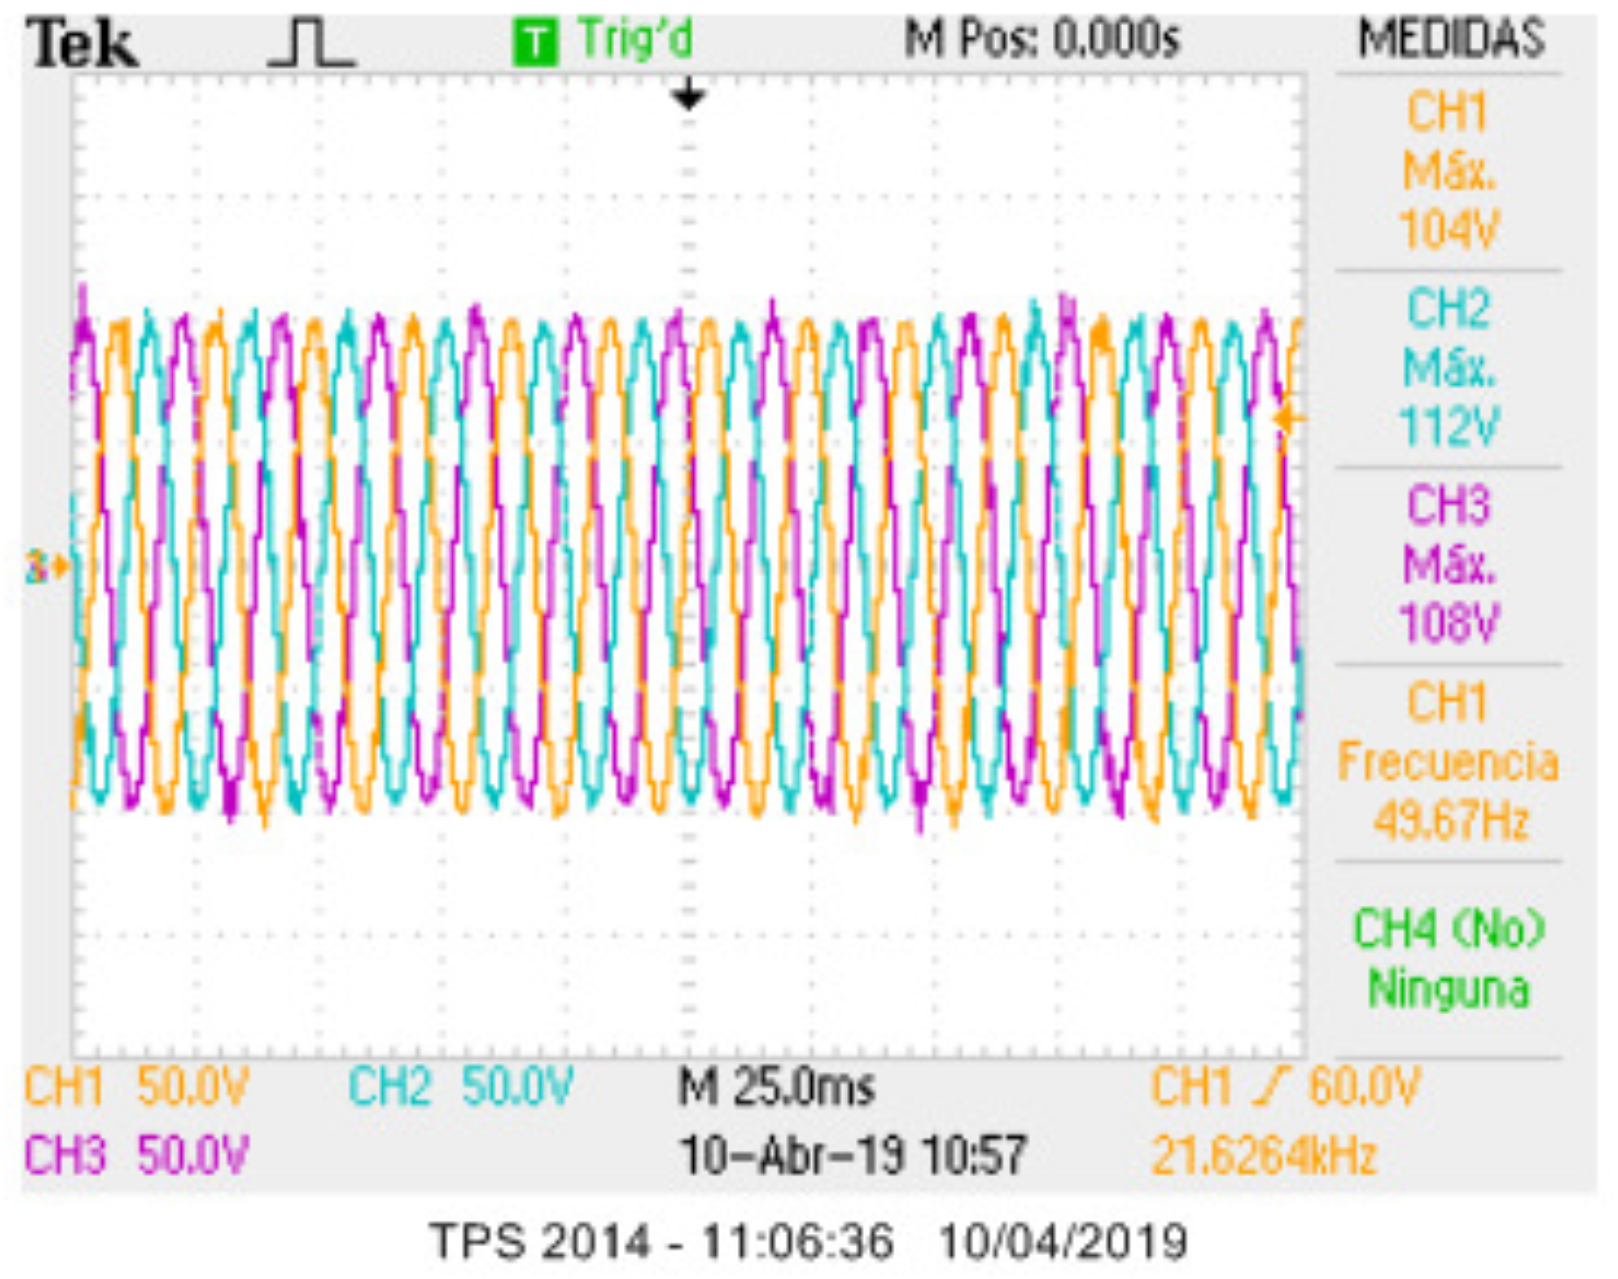Click the green Trig'd T status icon
The width and height of the screenshot is (1618, 1279).
click(535, 43)
